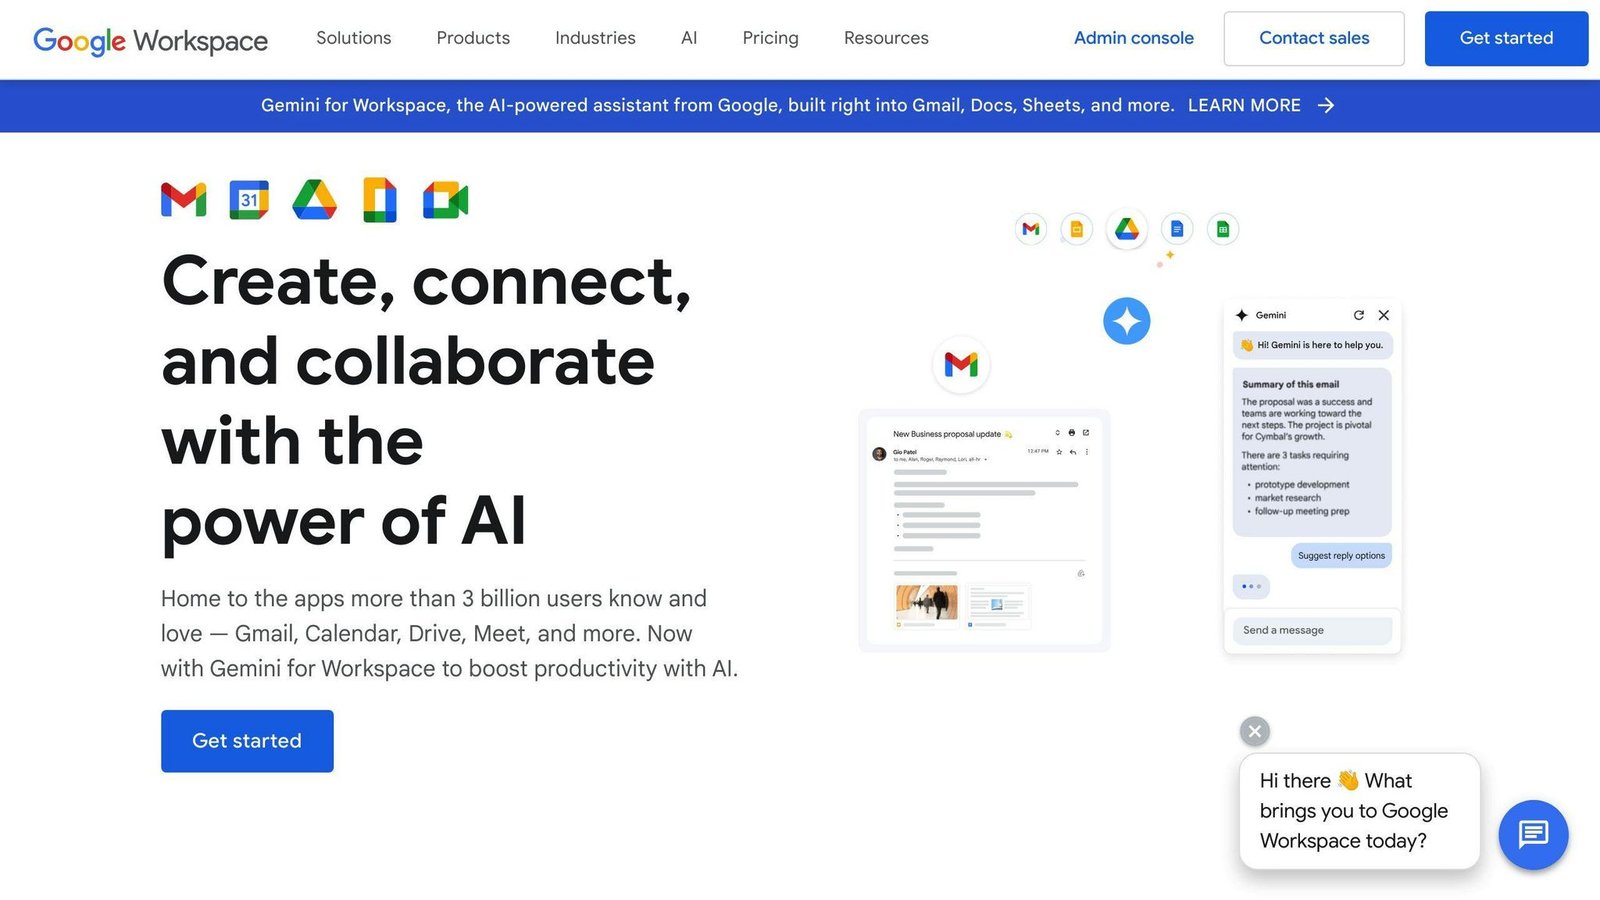Click the yellow-and-blue Docs icon above the headline
The image size is (1600, 900).
coord(380,200)
